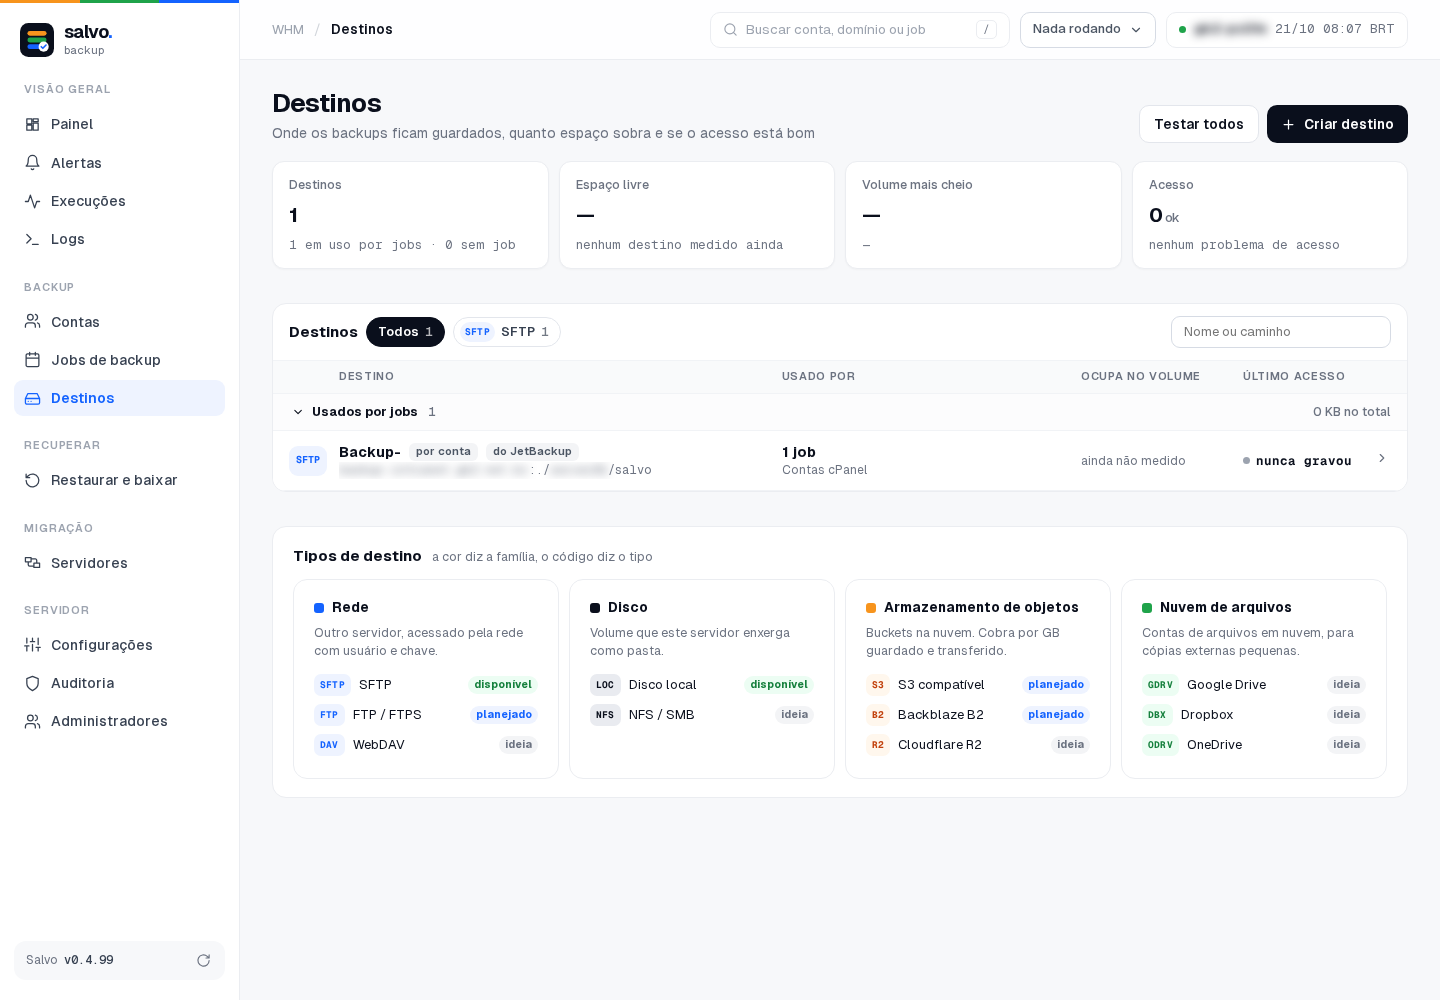
Task: Select the Todos filter tab
Action: (x=405, y=332)
